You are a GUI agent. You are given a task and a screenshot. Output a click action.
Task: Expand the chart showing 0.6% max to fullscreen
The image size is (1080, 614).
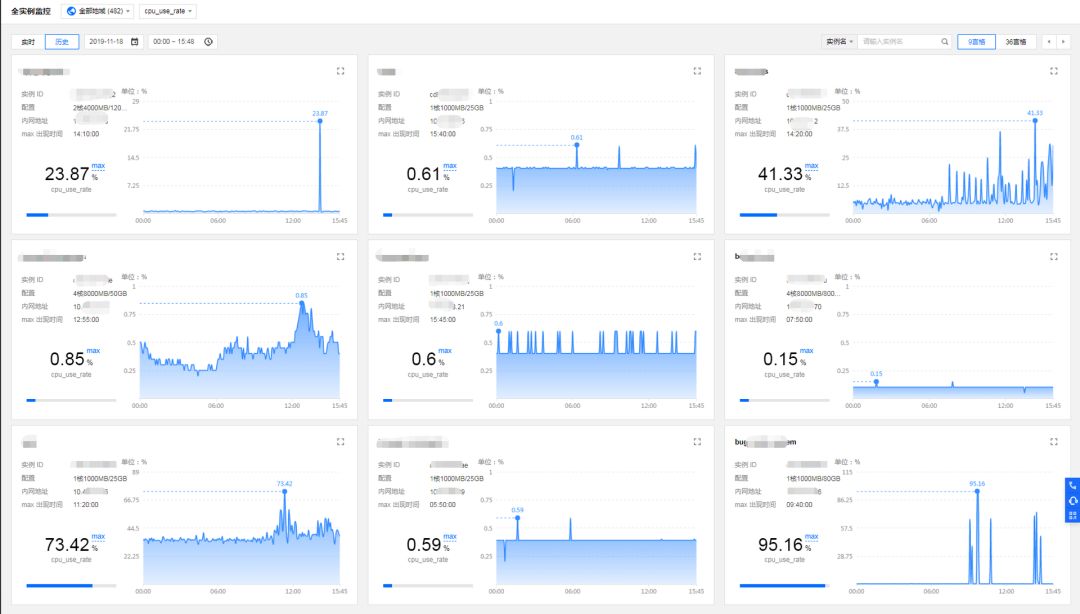click(697, 256)
